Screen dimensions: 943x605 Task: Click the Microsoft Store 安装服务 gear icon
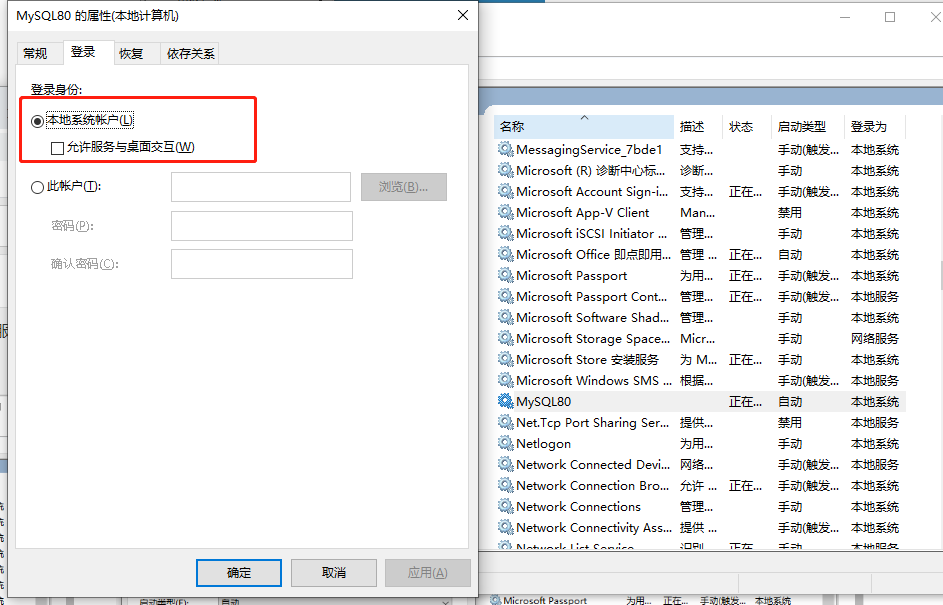tap(503, 359)
